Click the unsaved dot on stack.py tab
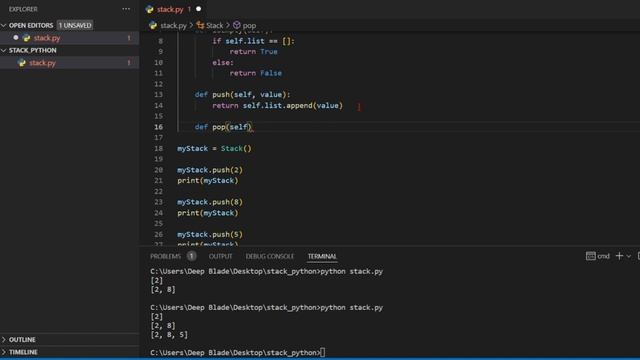 pos(198,9)
